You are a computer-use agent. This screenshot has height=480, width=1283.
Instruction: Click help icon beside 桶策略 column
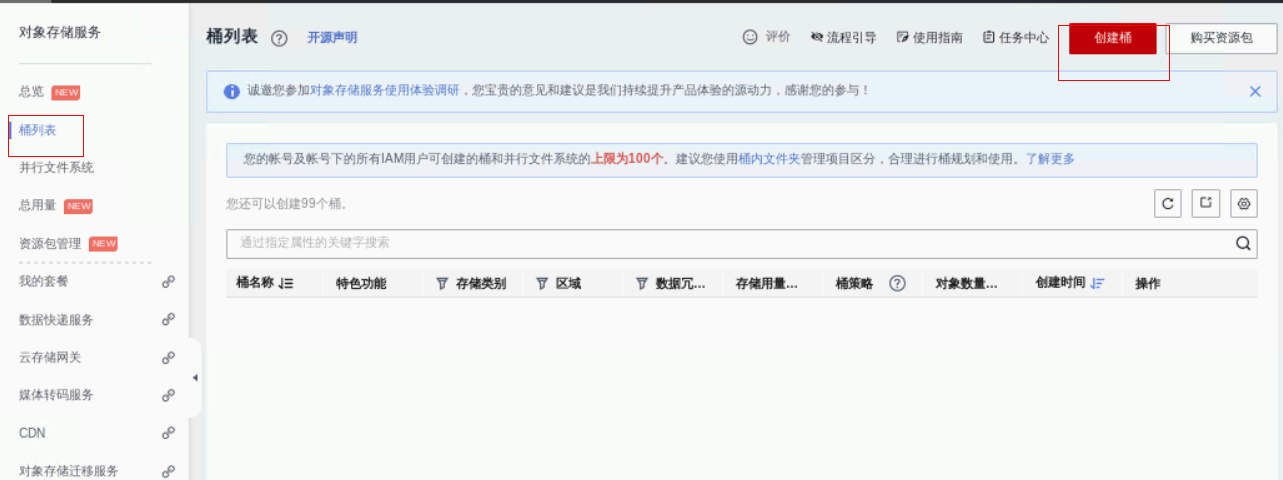tap(897, 284)
